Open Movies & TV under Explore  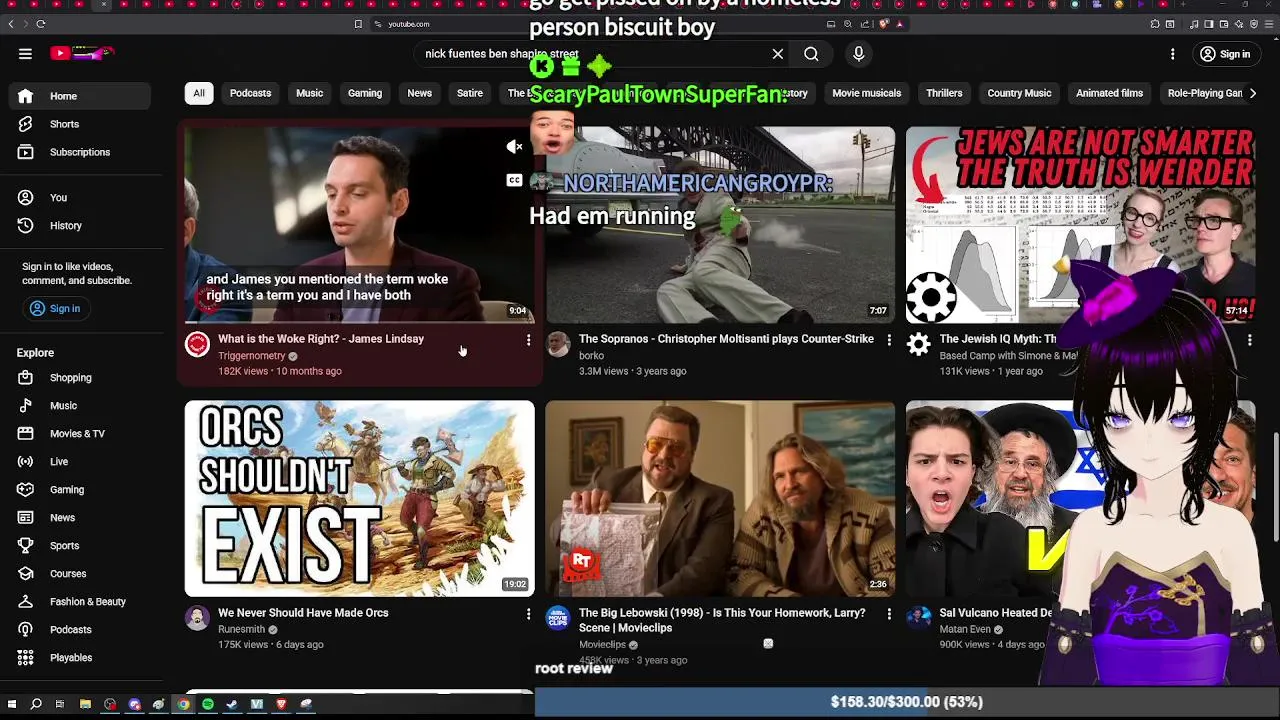(82, 434)
